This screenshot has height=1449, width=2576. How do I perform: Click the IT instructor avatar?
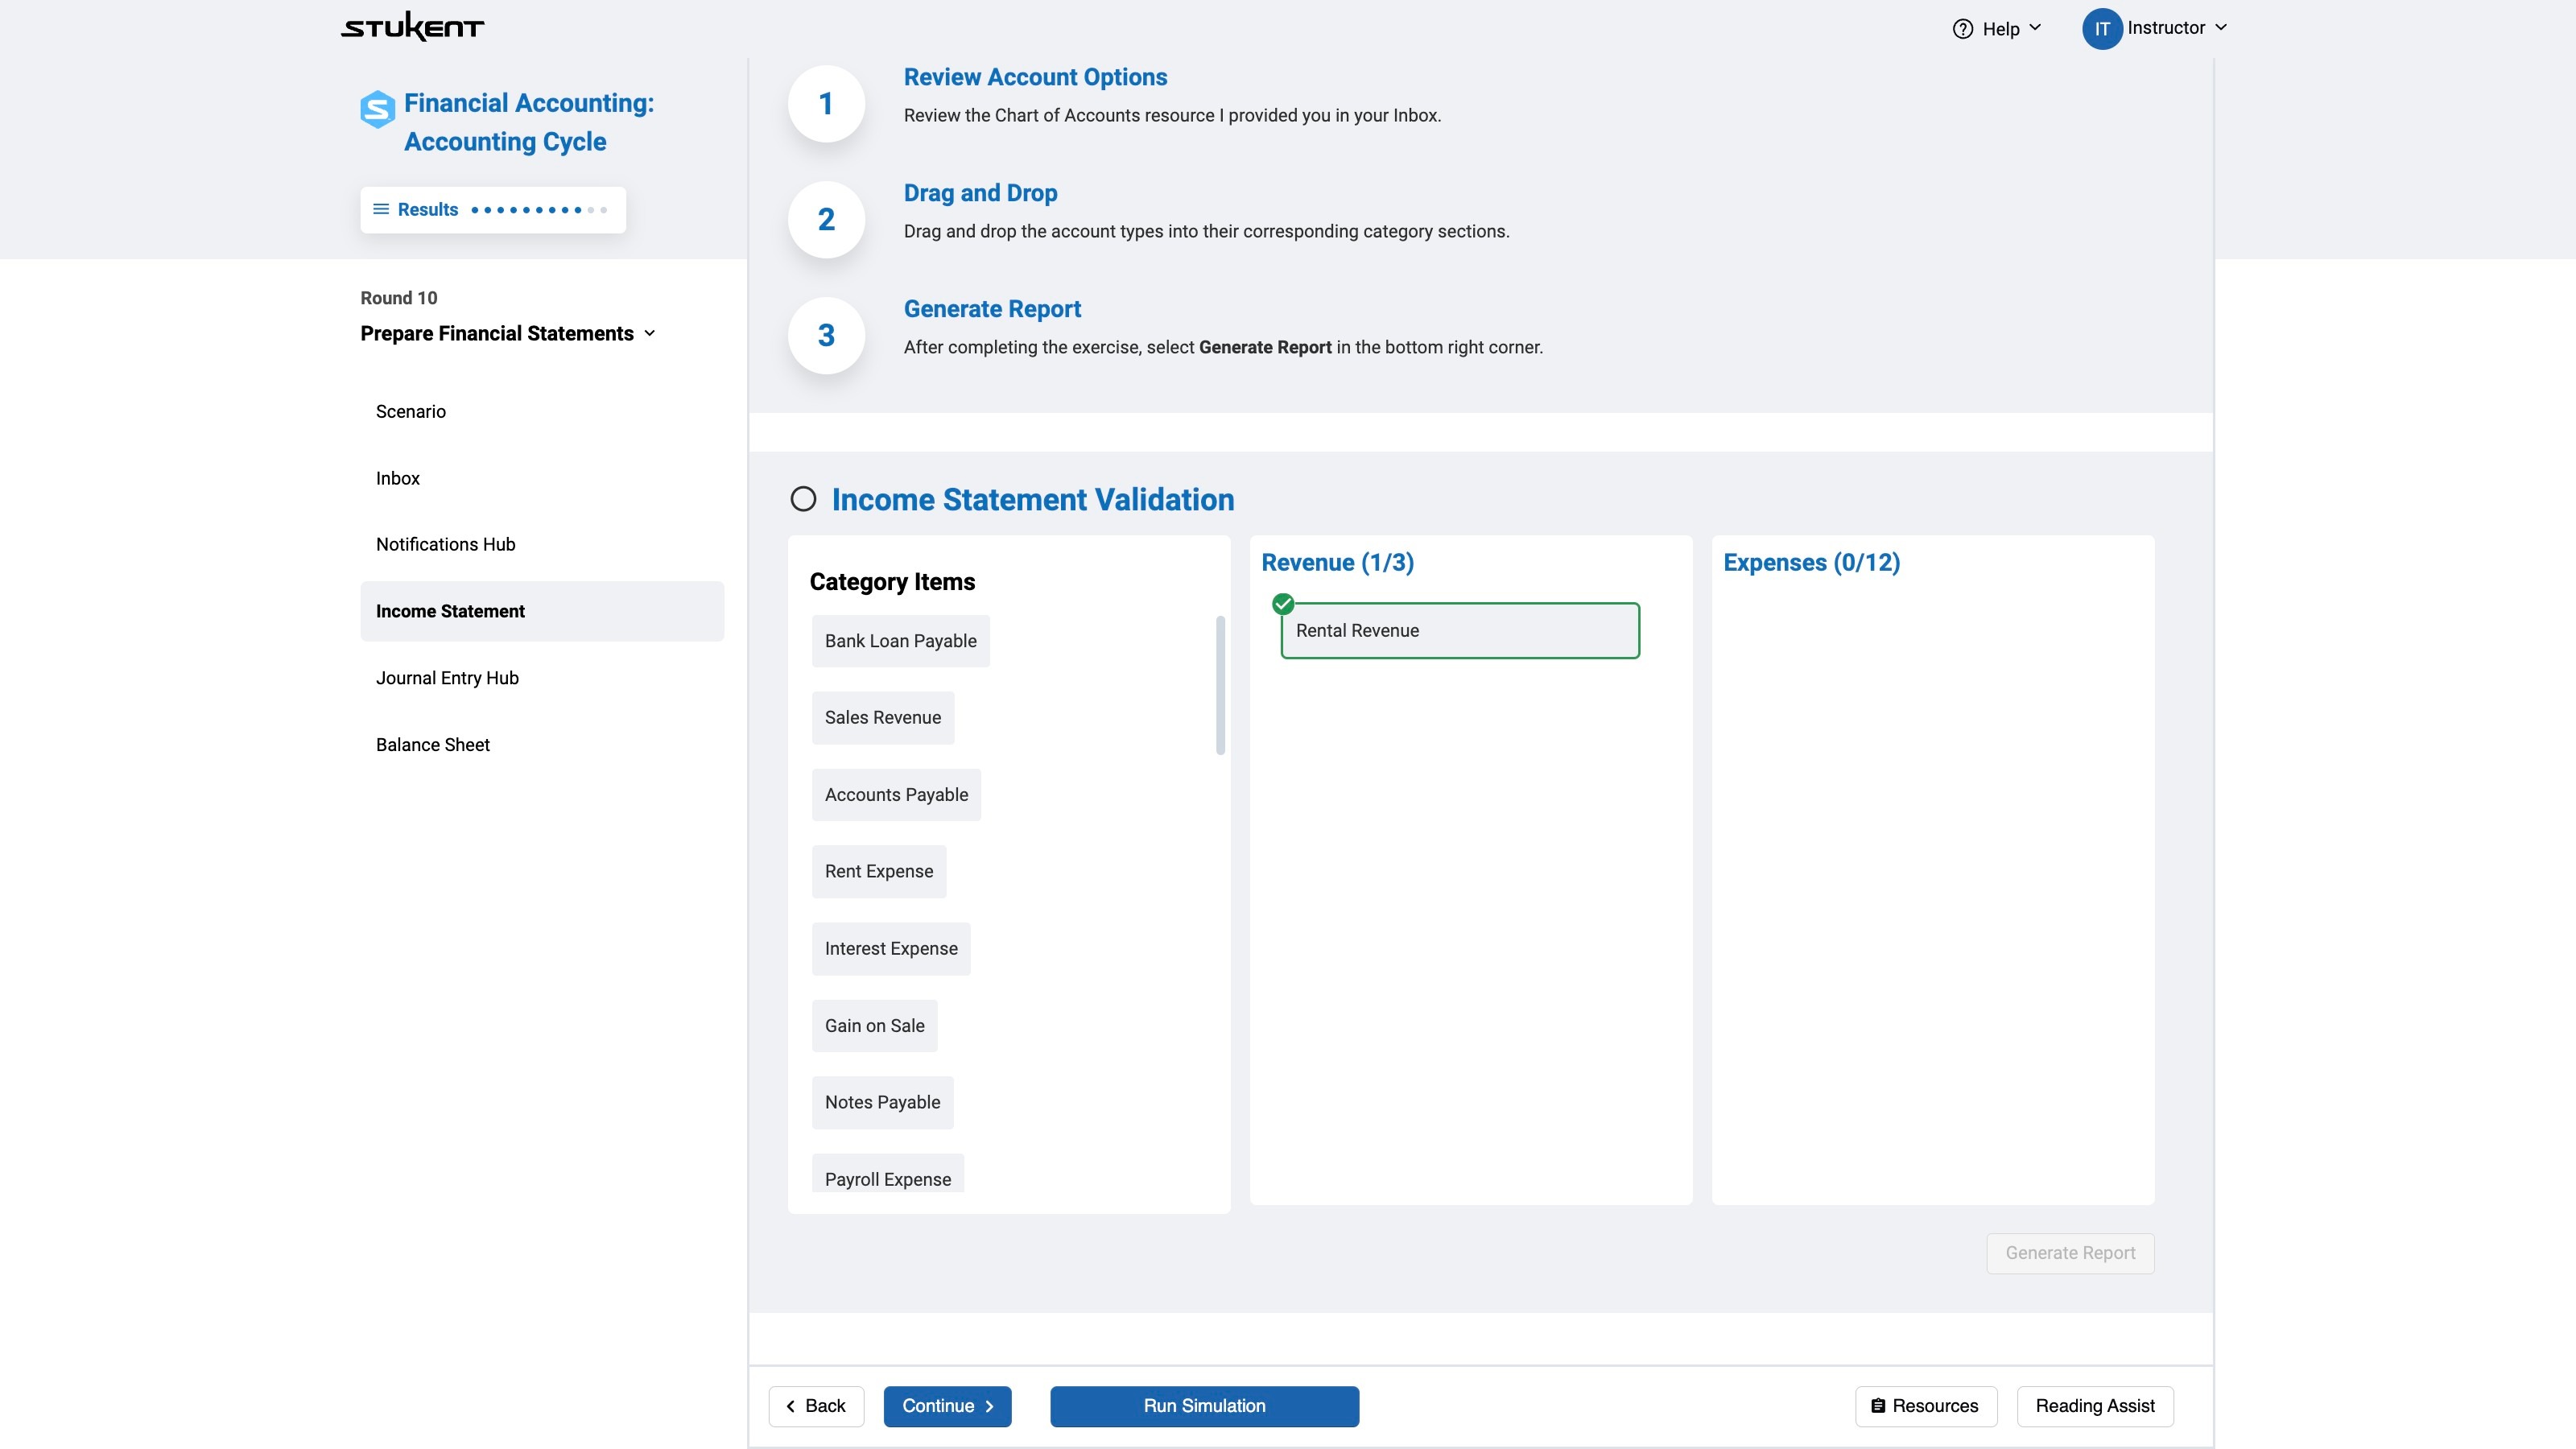pos(2101,29)
